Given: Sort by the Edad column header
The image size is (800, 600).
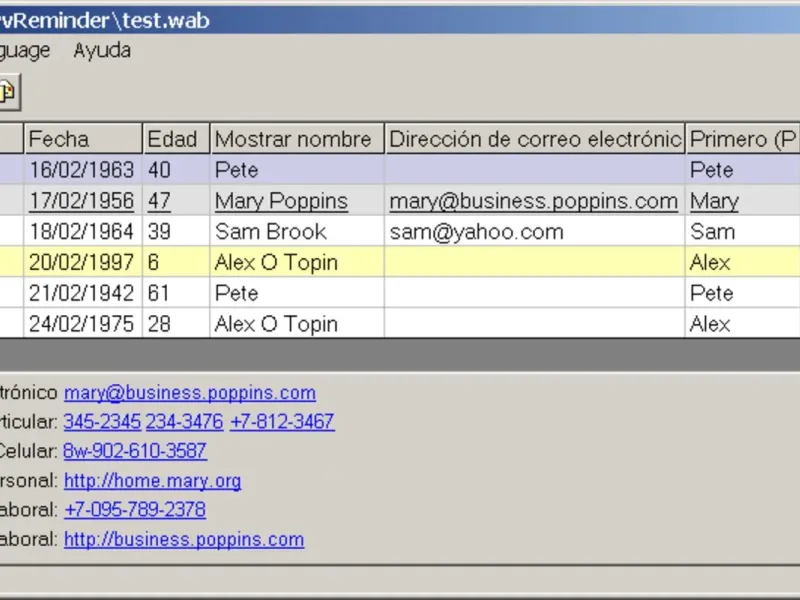Looking at the screenshot, I should pos(176,139).
